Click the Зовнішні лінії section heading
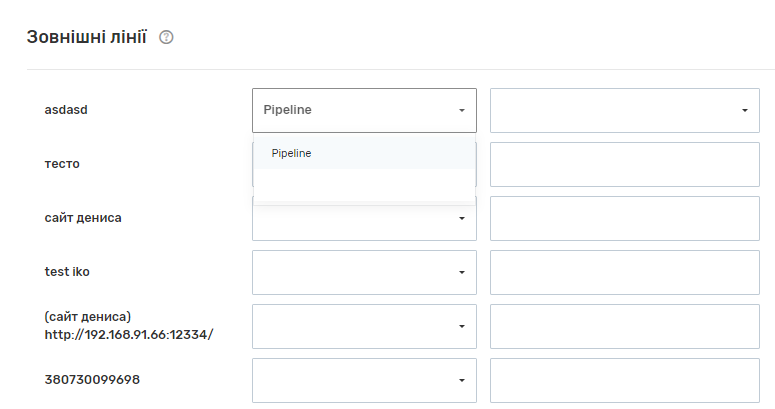Screen dimensions: 775x409 coord(86,38)
